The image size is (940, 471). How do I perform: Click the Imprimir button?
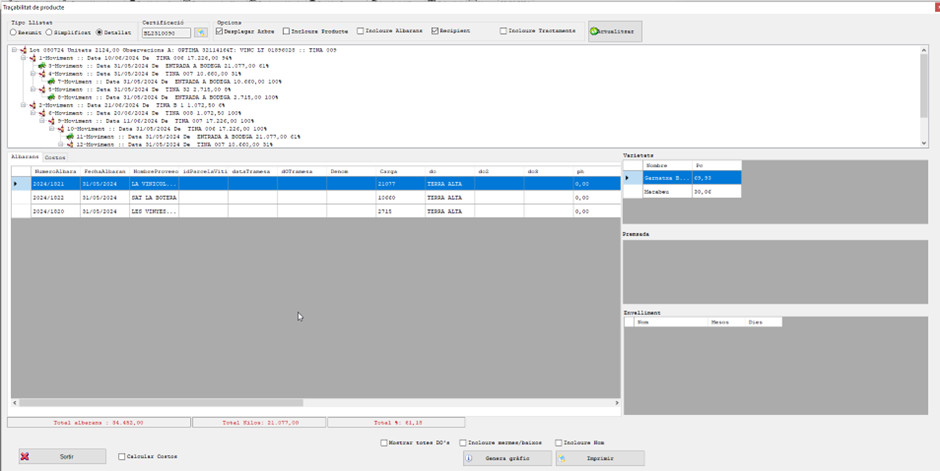(600, 458)
